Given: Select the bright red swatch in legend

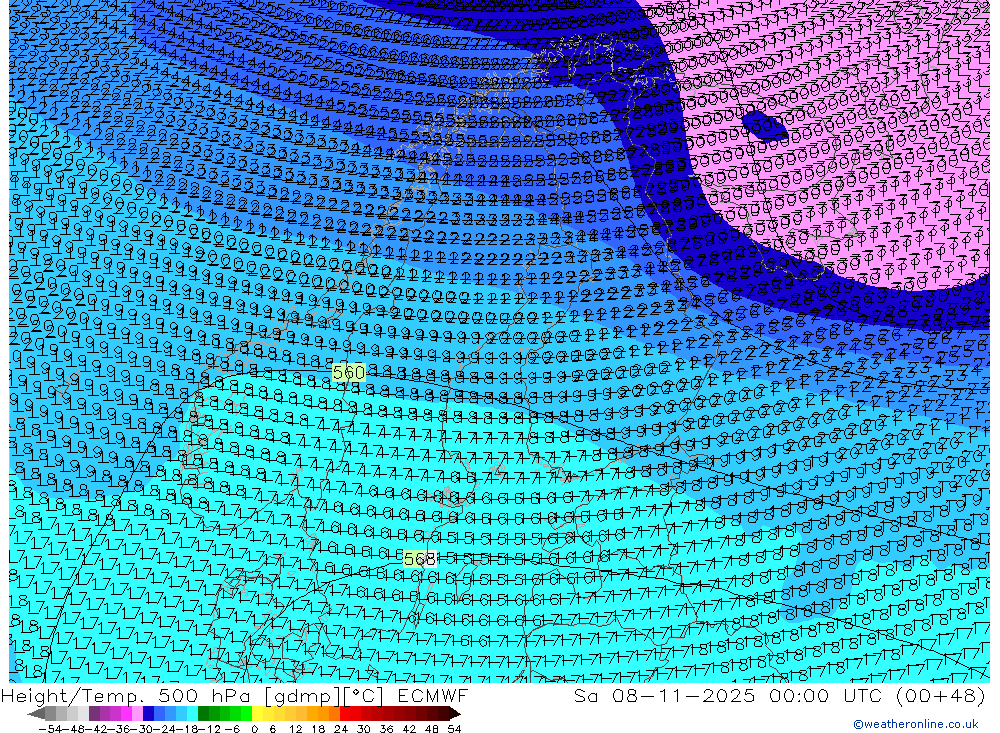Looking at the screenshot, I should pyautogui.click(x=345, y=714).
